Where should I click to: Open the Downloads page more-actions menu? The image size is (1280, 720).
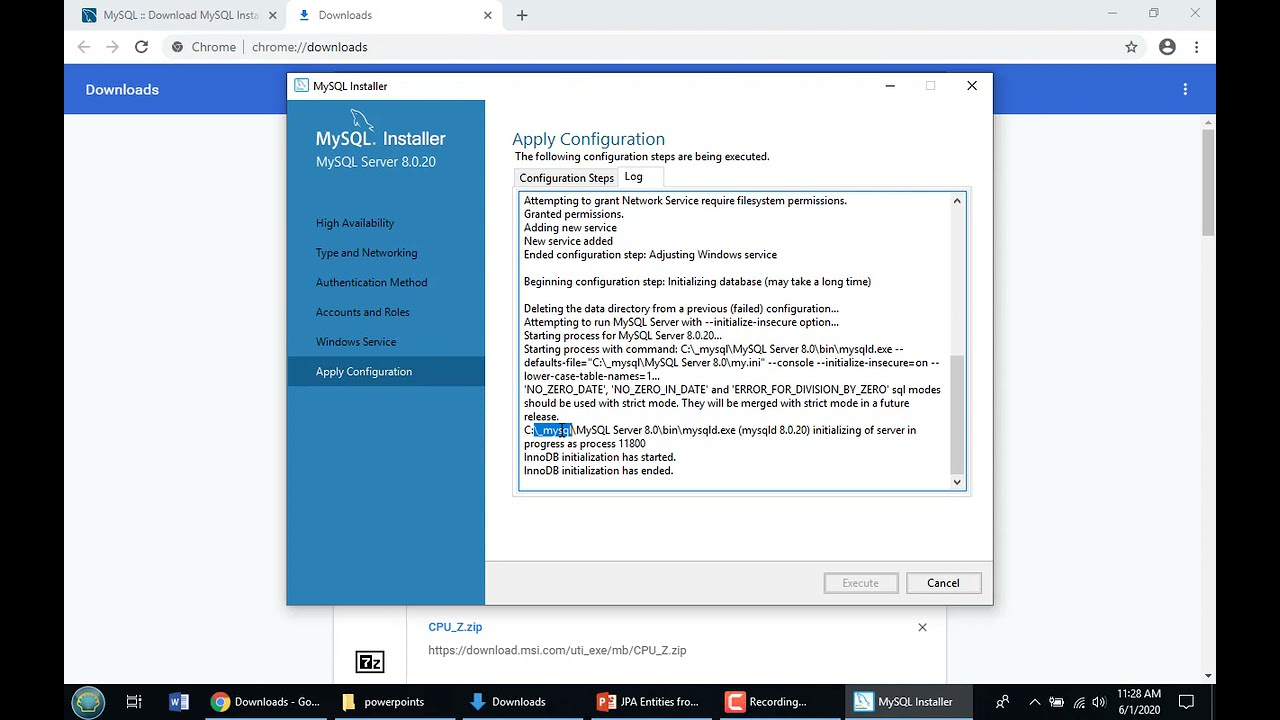tap(1185, 89)
